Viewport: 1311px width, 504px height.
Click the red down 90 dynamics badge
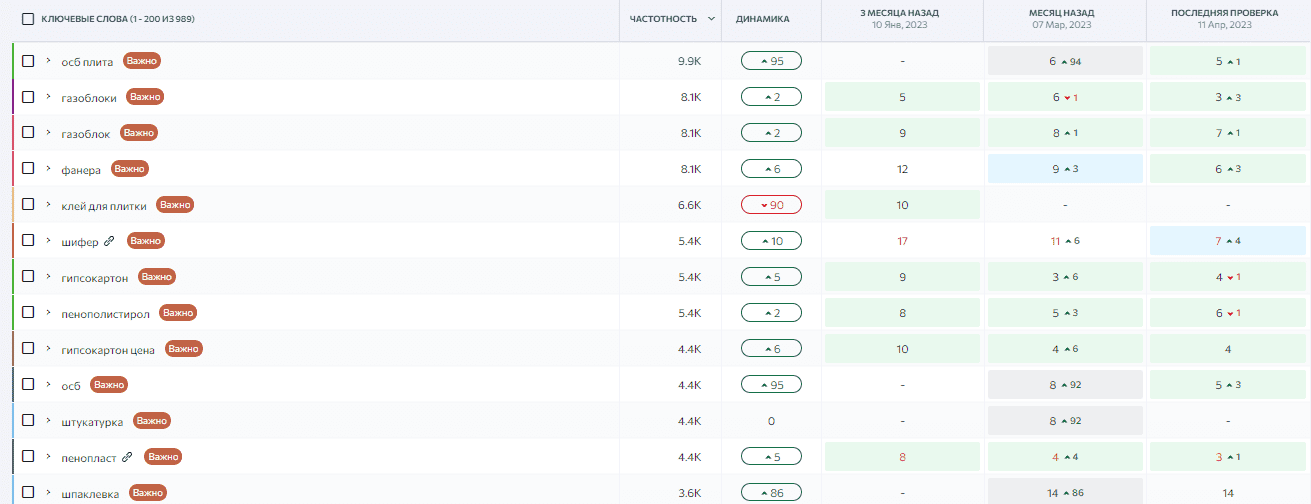[771, 205]
